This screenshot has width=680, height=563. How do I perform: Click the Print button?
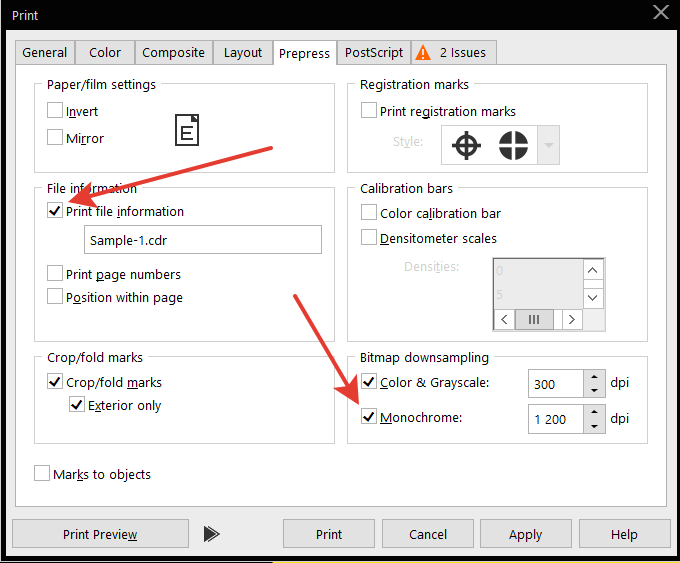point(329,534)
